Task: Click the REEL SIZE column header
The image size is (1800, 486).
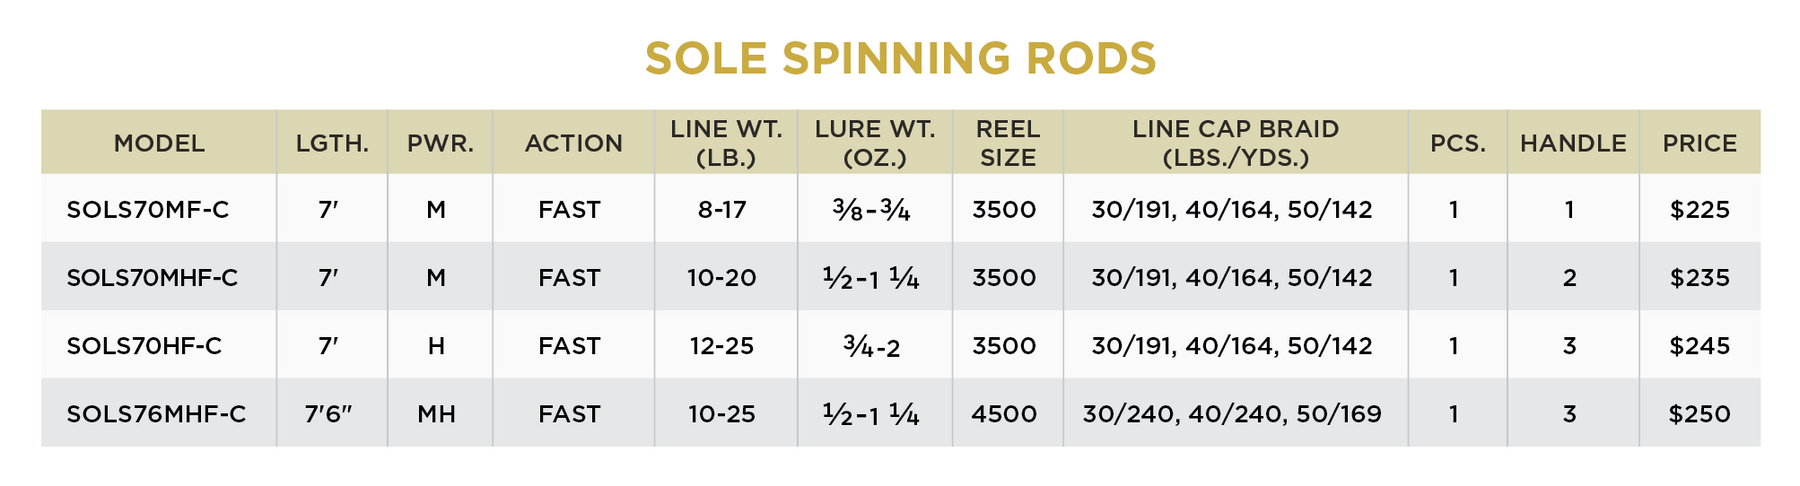Action: (1008, 143)
